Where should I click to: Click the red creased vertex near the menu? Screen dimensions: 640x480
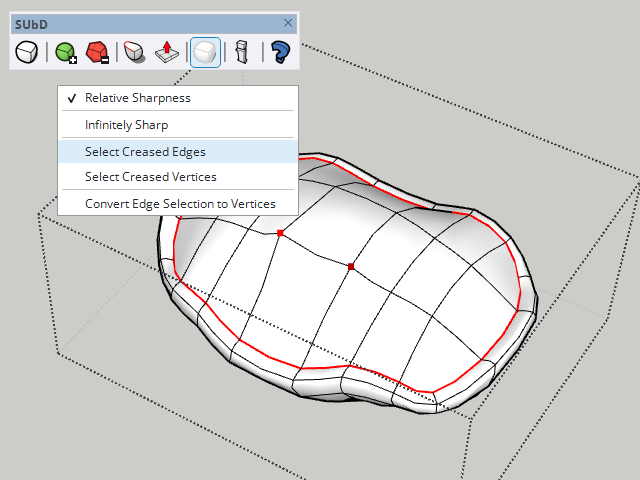[280, 233]
